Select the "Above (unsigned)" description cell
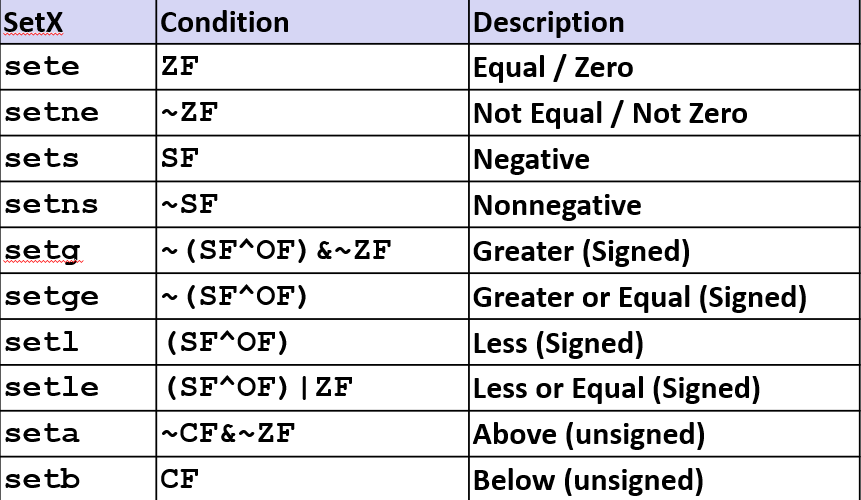 tap(589, 434)
